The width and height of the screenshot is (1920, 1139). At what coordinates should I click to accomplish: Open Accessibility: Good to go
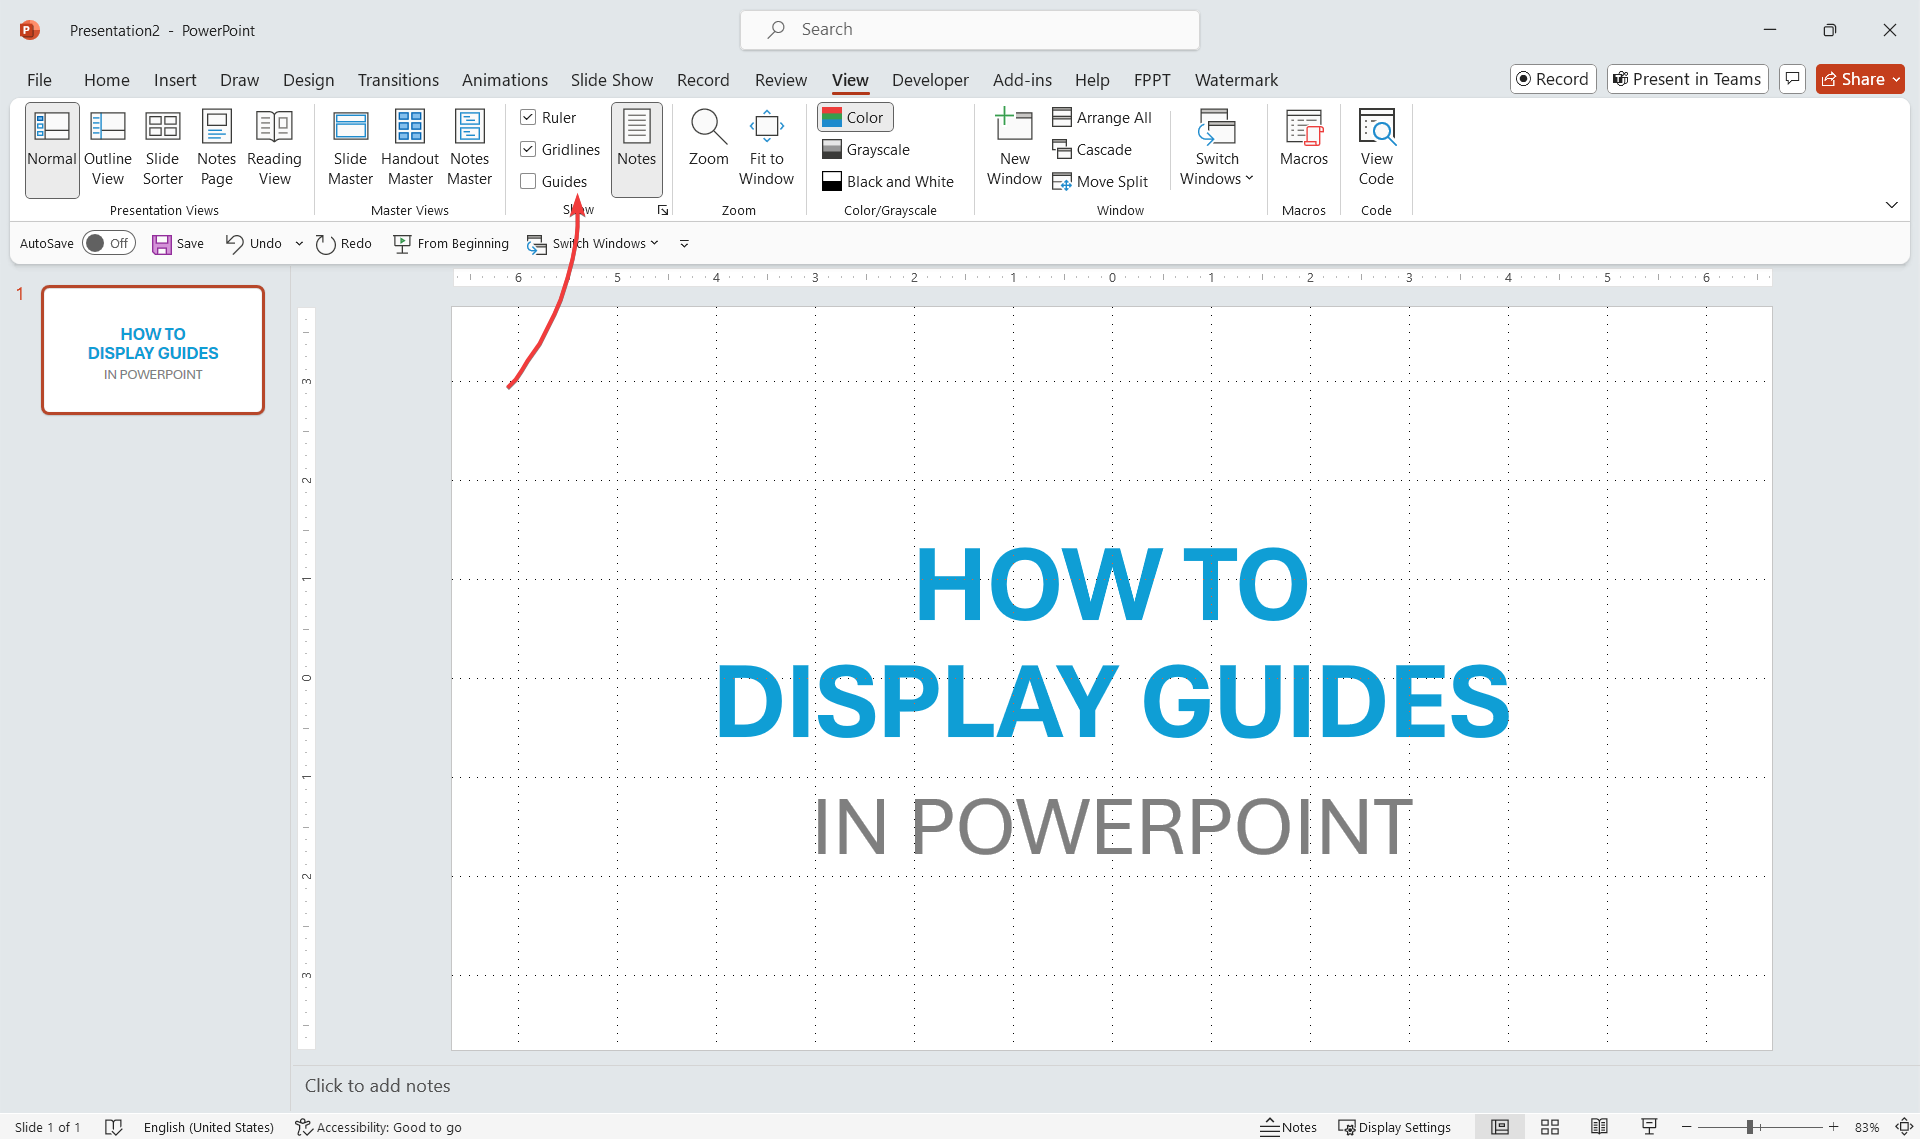point(378,1127)
